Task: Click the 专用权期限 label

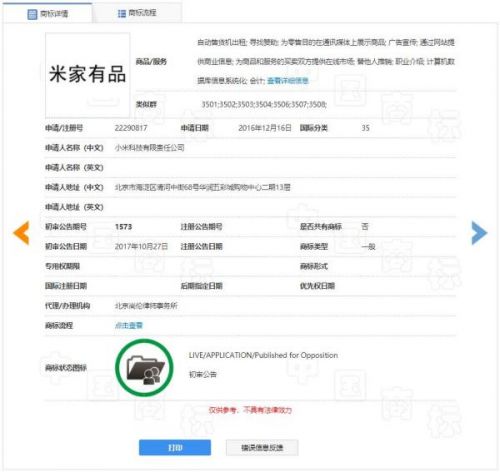Action: click(x=62, y=266)
